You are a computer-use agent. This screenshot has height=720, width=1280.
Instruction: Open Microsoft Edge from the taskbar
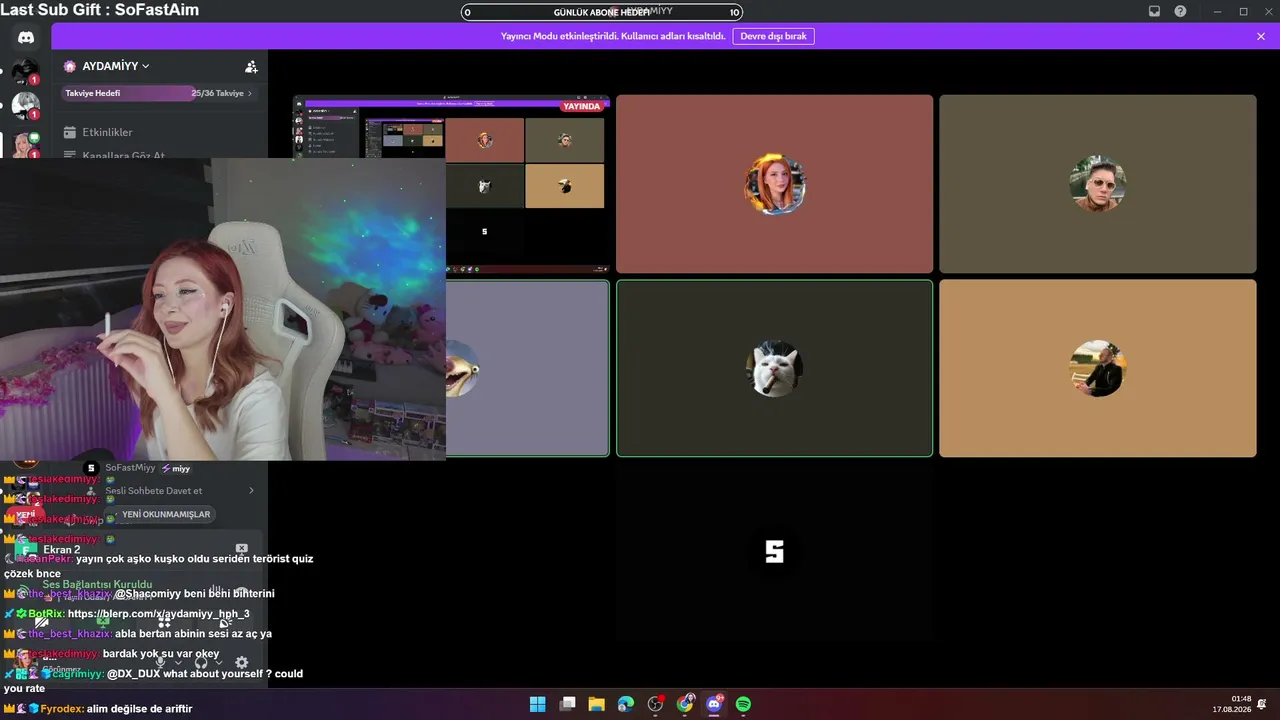point(626,704)
